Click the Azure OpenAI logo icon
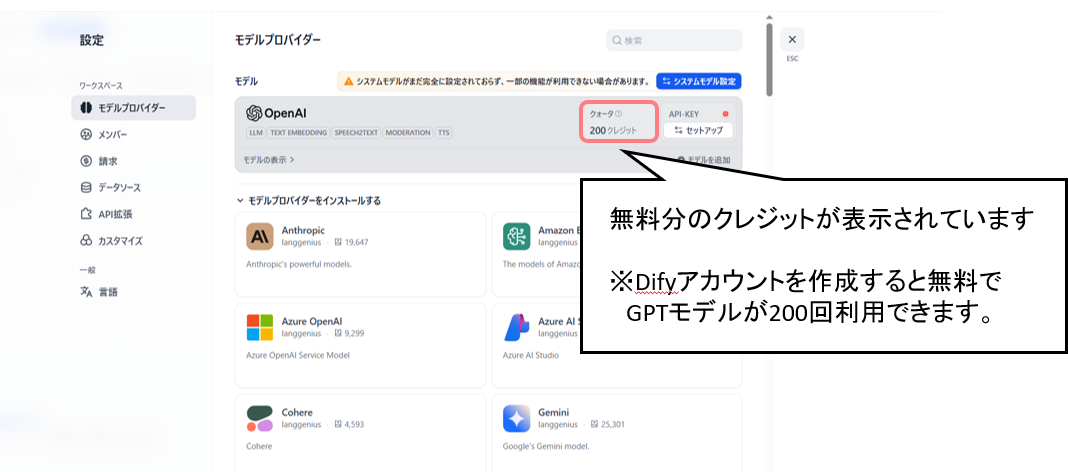Image resolution: width=1068 pixels, height=472 pixels. 260,327
